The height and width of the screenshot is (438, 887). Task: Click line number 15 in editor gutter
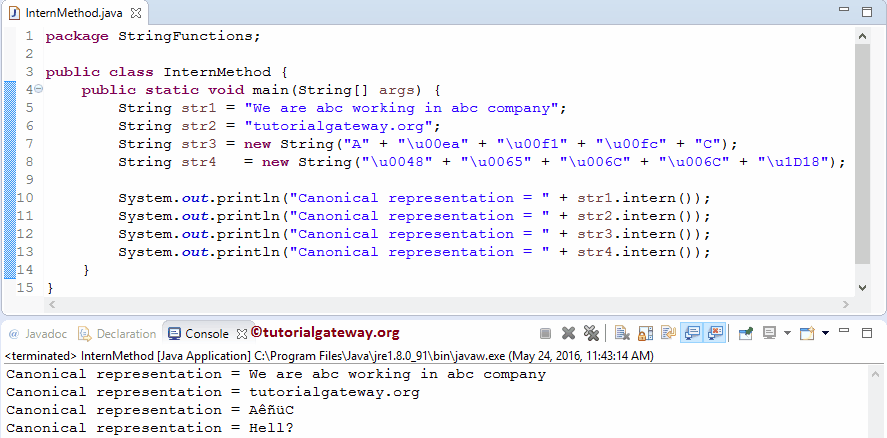pyautogui.click(x=25, y=287)
